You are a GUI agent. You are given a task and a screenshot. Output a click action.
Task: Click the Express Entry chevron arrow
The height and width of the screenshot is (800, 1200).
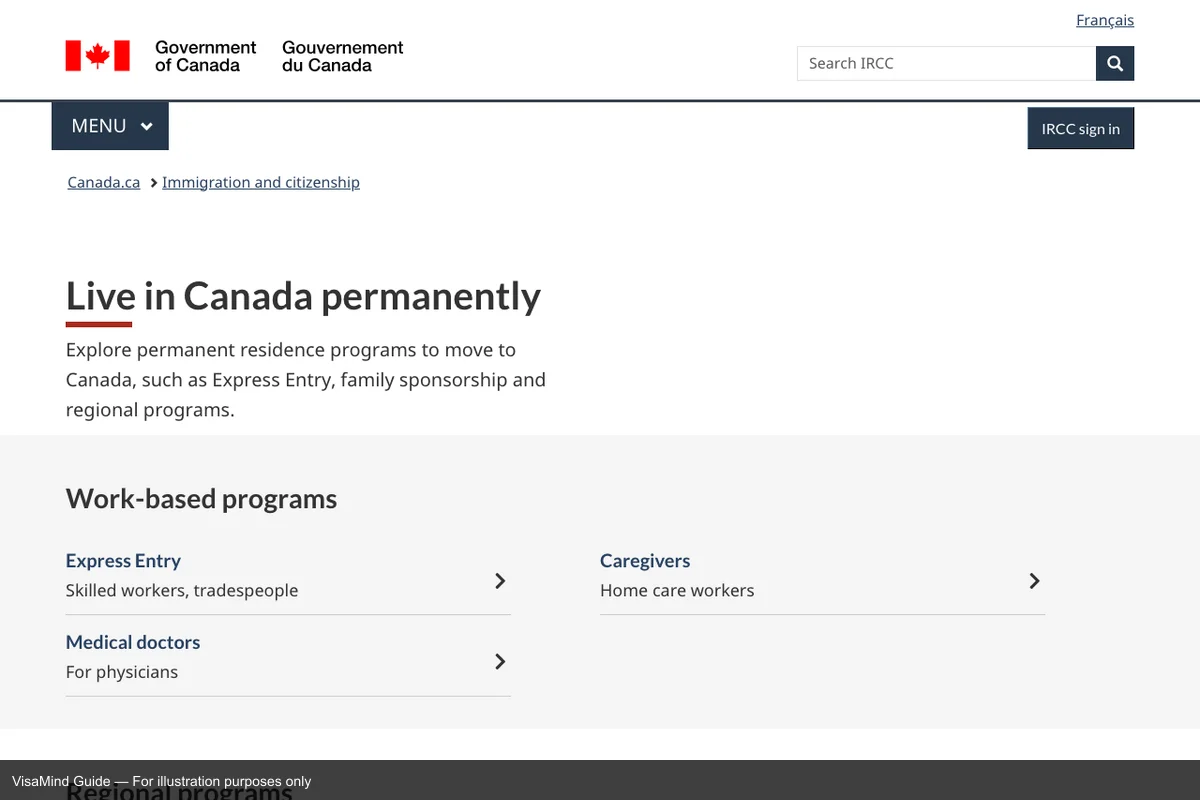tap(500, 581)
